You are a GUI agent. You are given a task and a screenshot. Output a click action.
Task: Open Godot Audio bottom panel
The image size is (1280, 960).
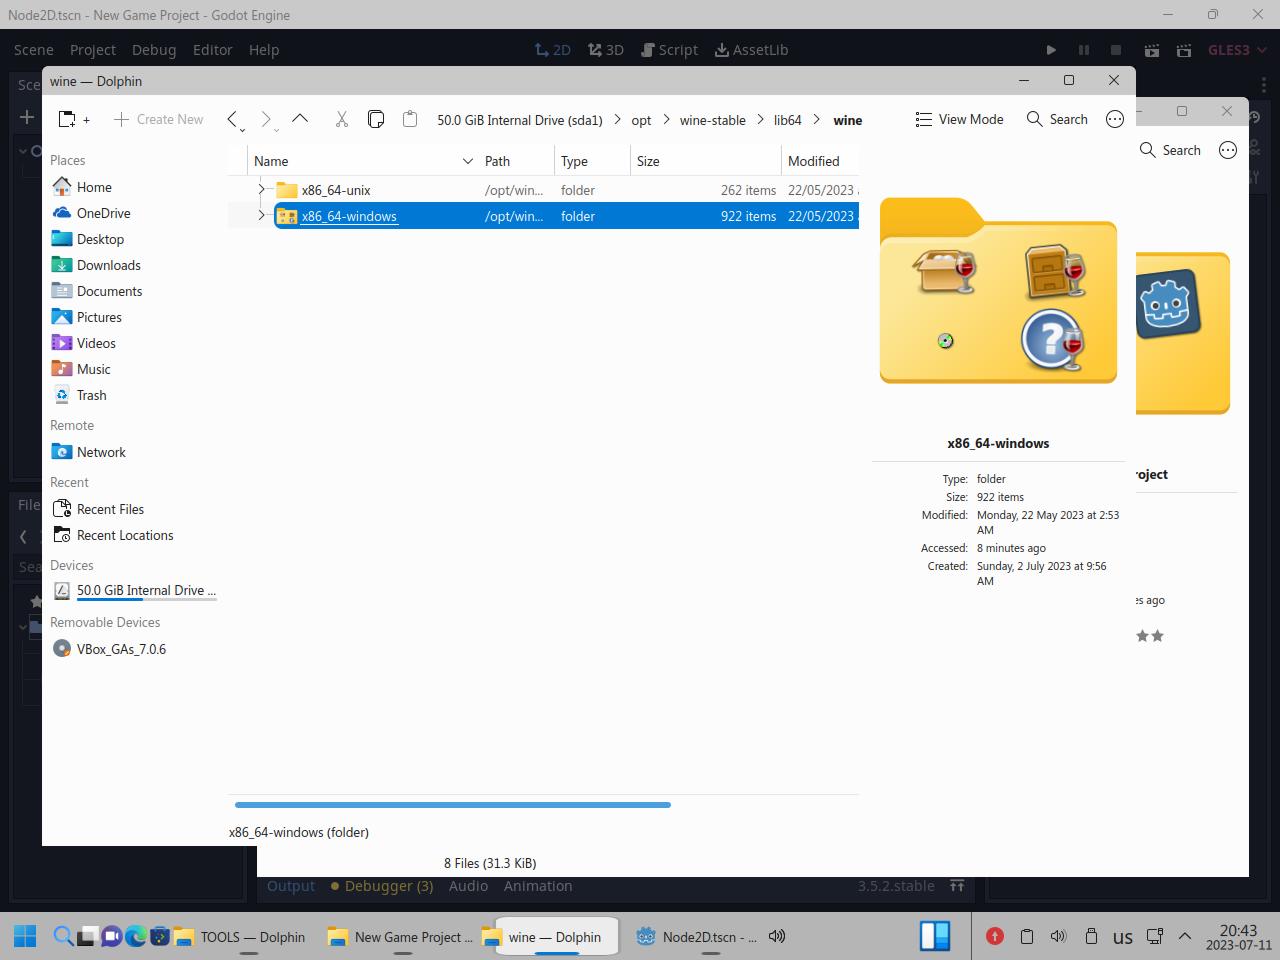[468, 886]
